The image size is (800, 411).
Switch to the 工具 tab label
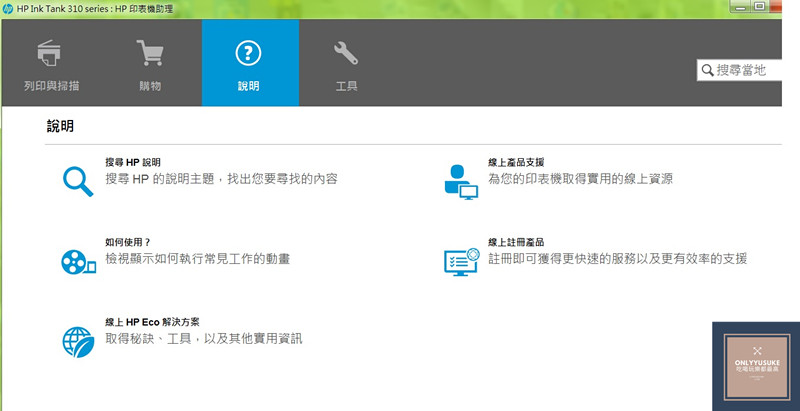coord(346,86)
